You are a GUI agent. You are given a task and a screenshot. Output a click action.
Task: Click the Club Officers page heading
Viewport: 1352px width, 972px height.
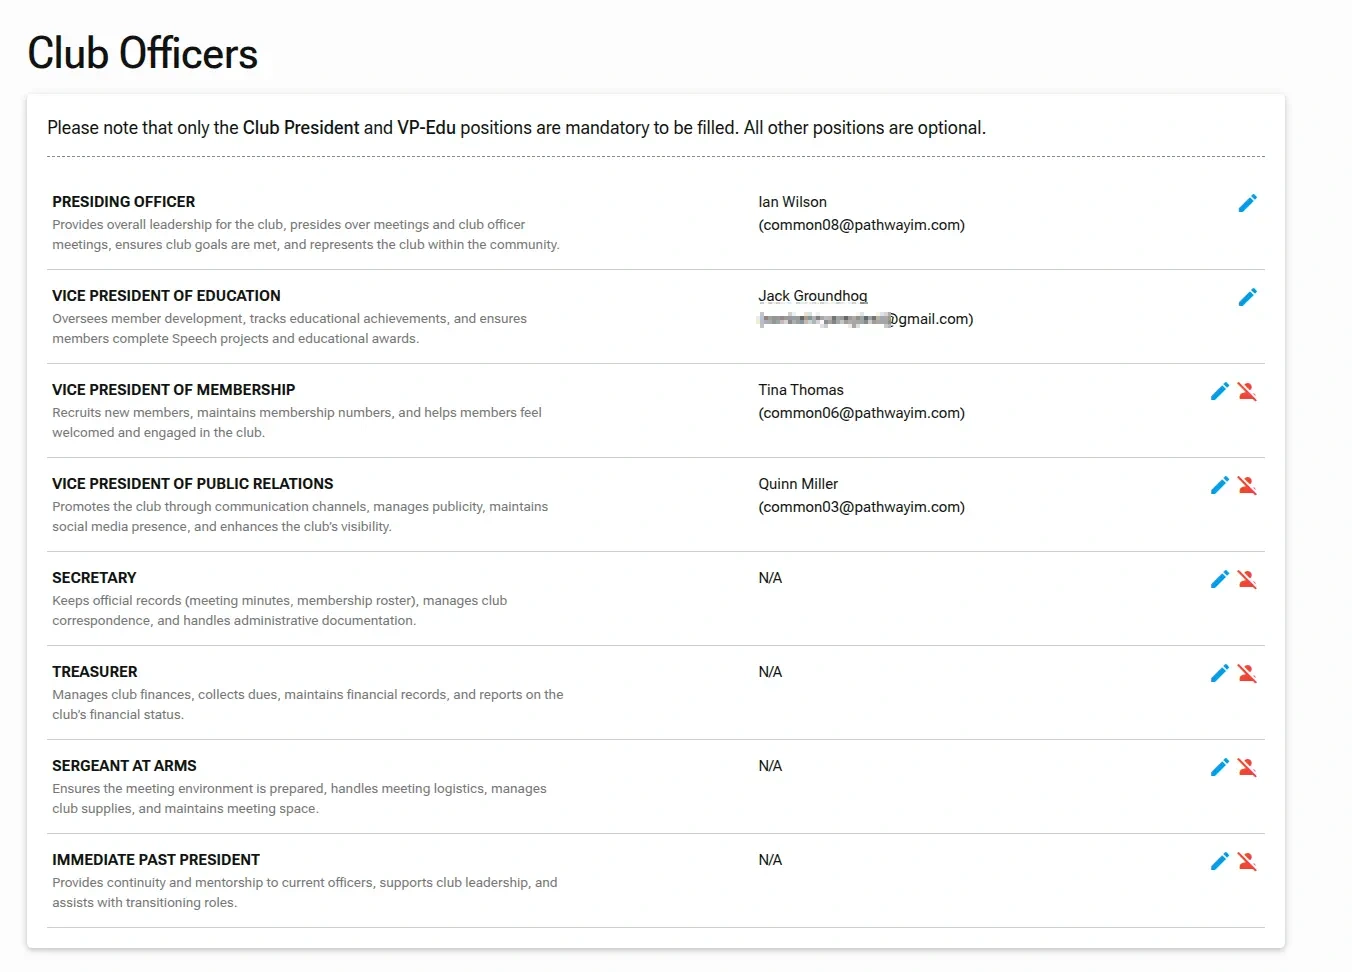click(x=143, y=54)
